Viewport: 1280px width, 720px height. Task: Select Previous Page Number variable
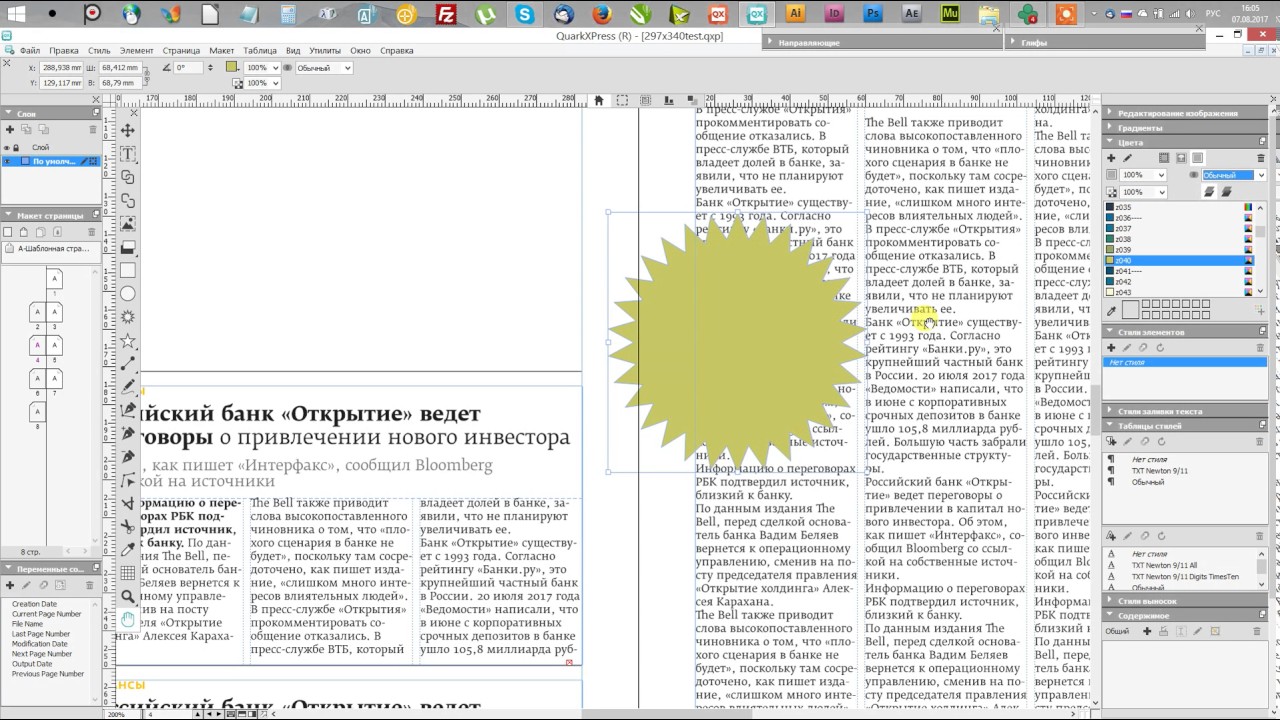[48, 674]
